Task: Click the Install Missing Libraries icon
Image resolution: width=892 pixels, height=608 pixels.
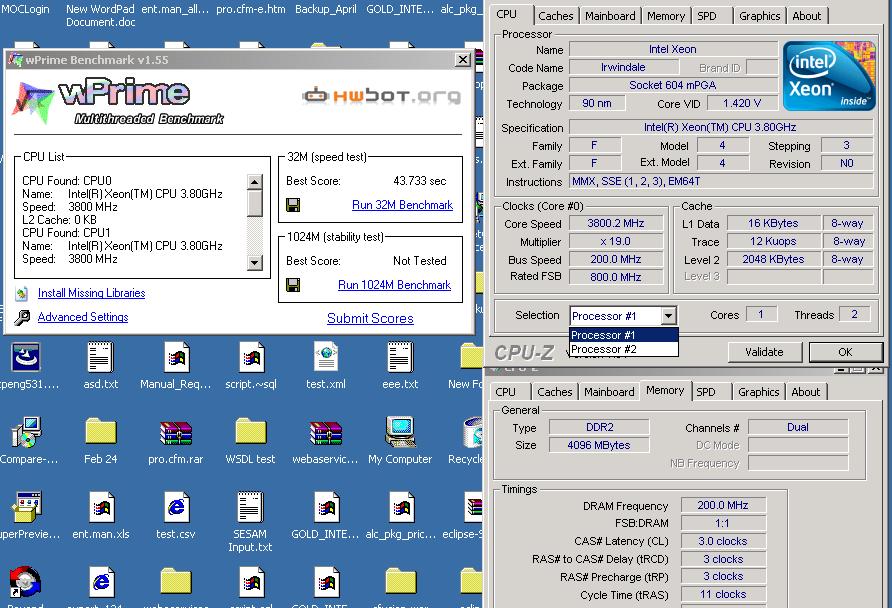Action: (x=22, y=293)
